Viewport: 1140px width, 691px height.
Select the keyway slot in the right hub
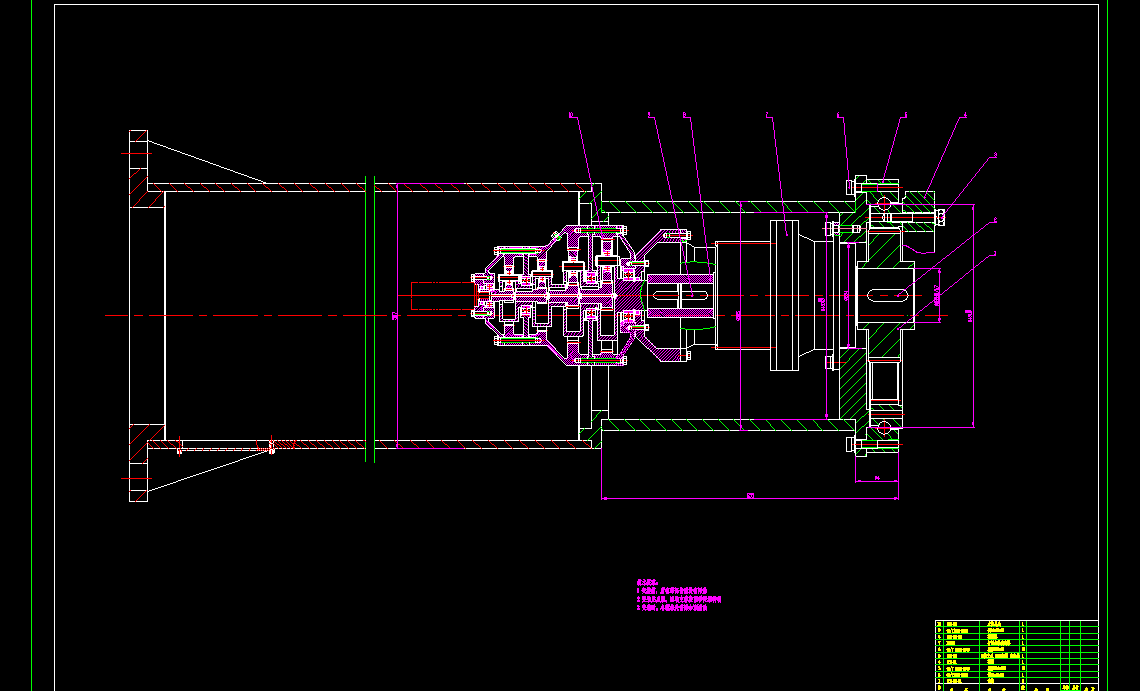pos(887,295)
